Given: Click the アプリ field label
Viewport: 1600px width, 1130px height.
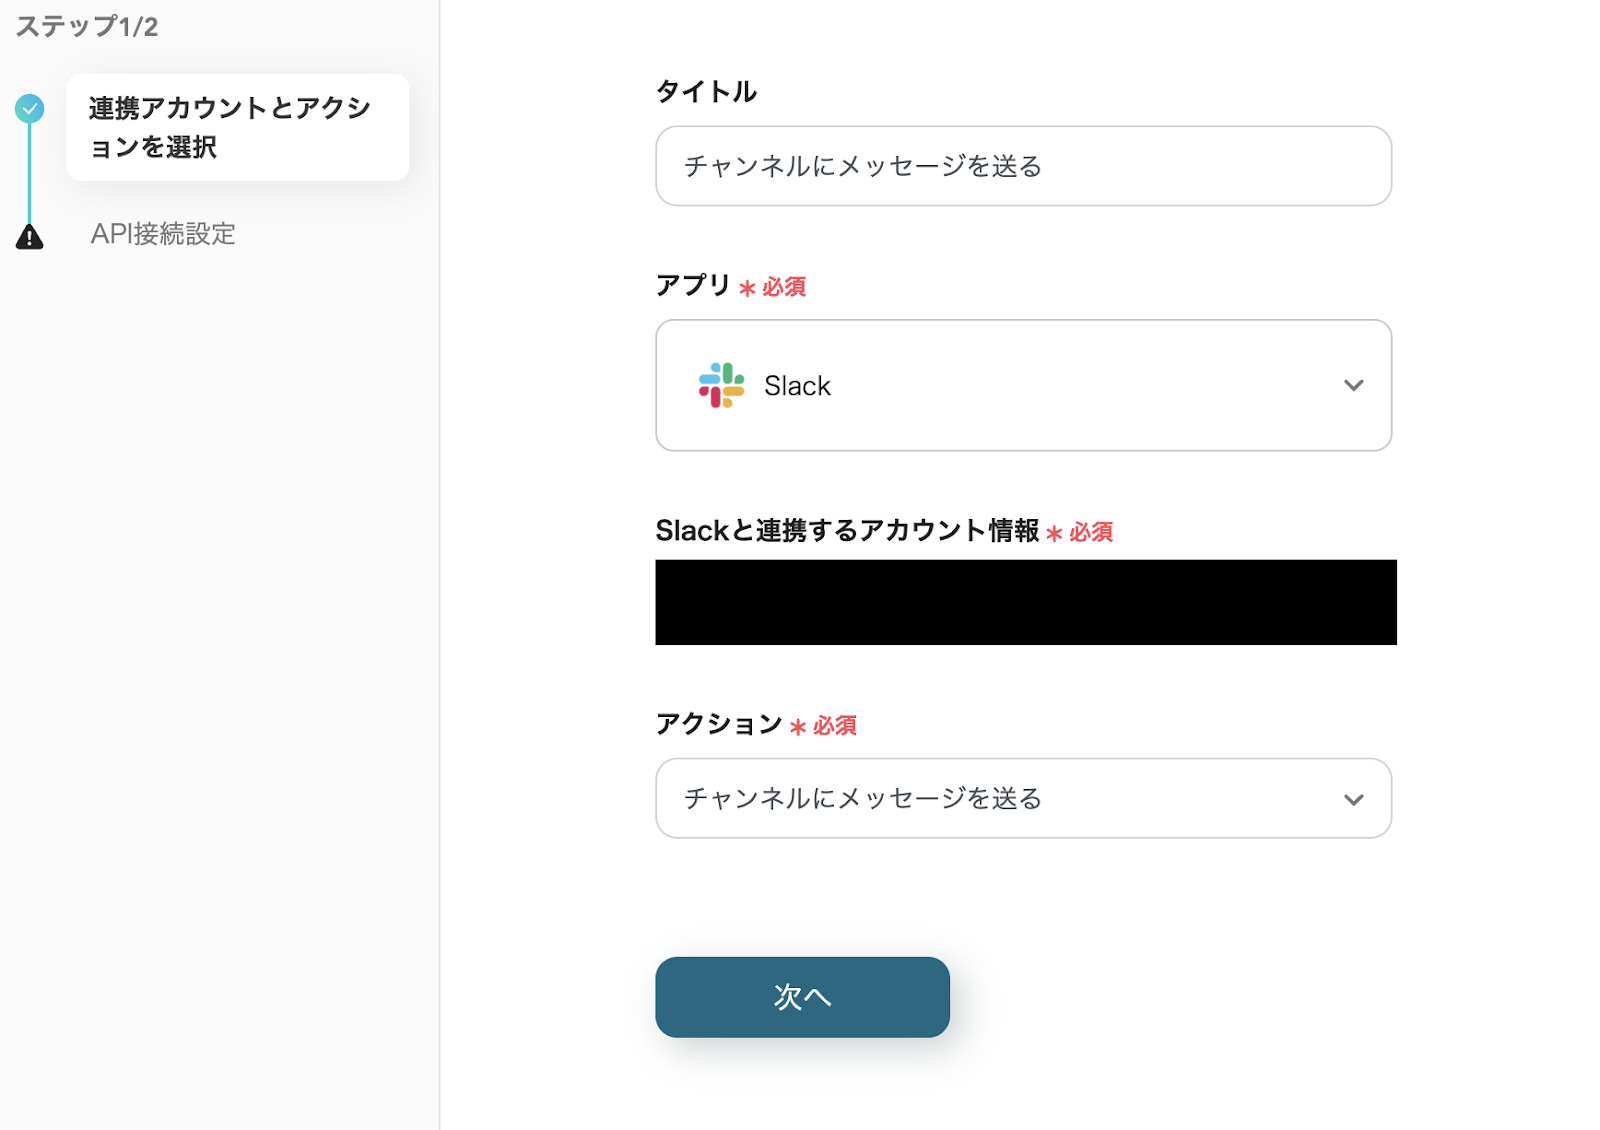Looking at the screenshot, I should pos(693,285).
